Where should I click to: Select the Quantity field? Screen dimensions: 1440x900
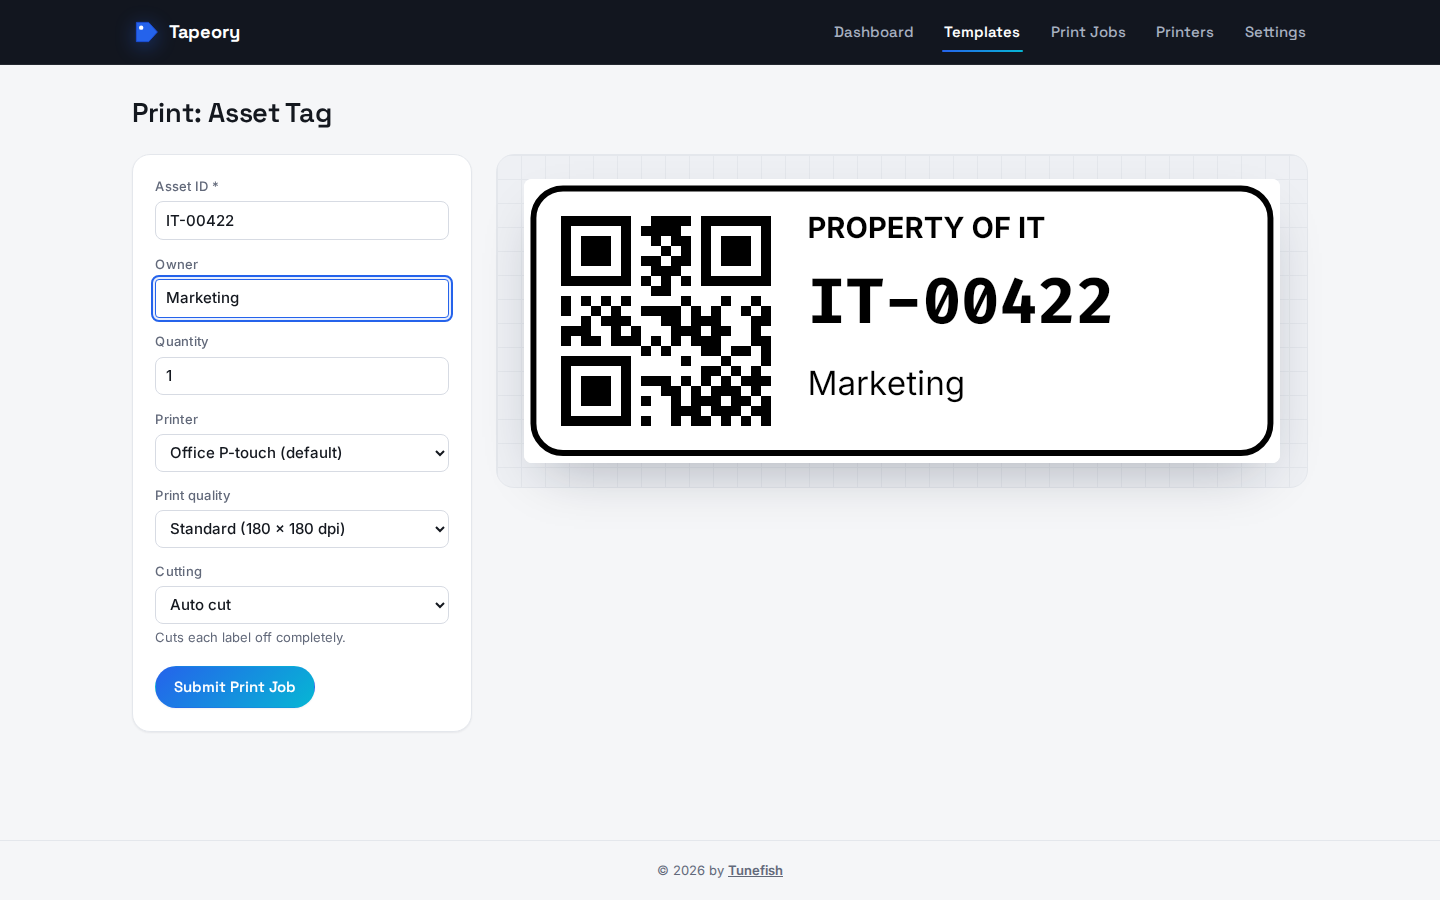tap(302, 376)
